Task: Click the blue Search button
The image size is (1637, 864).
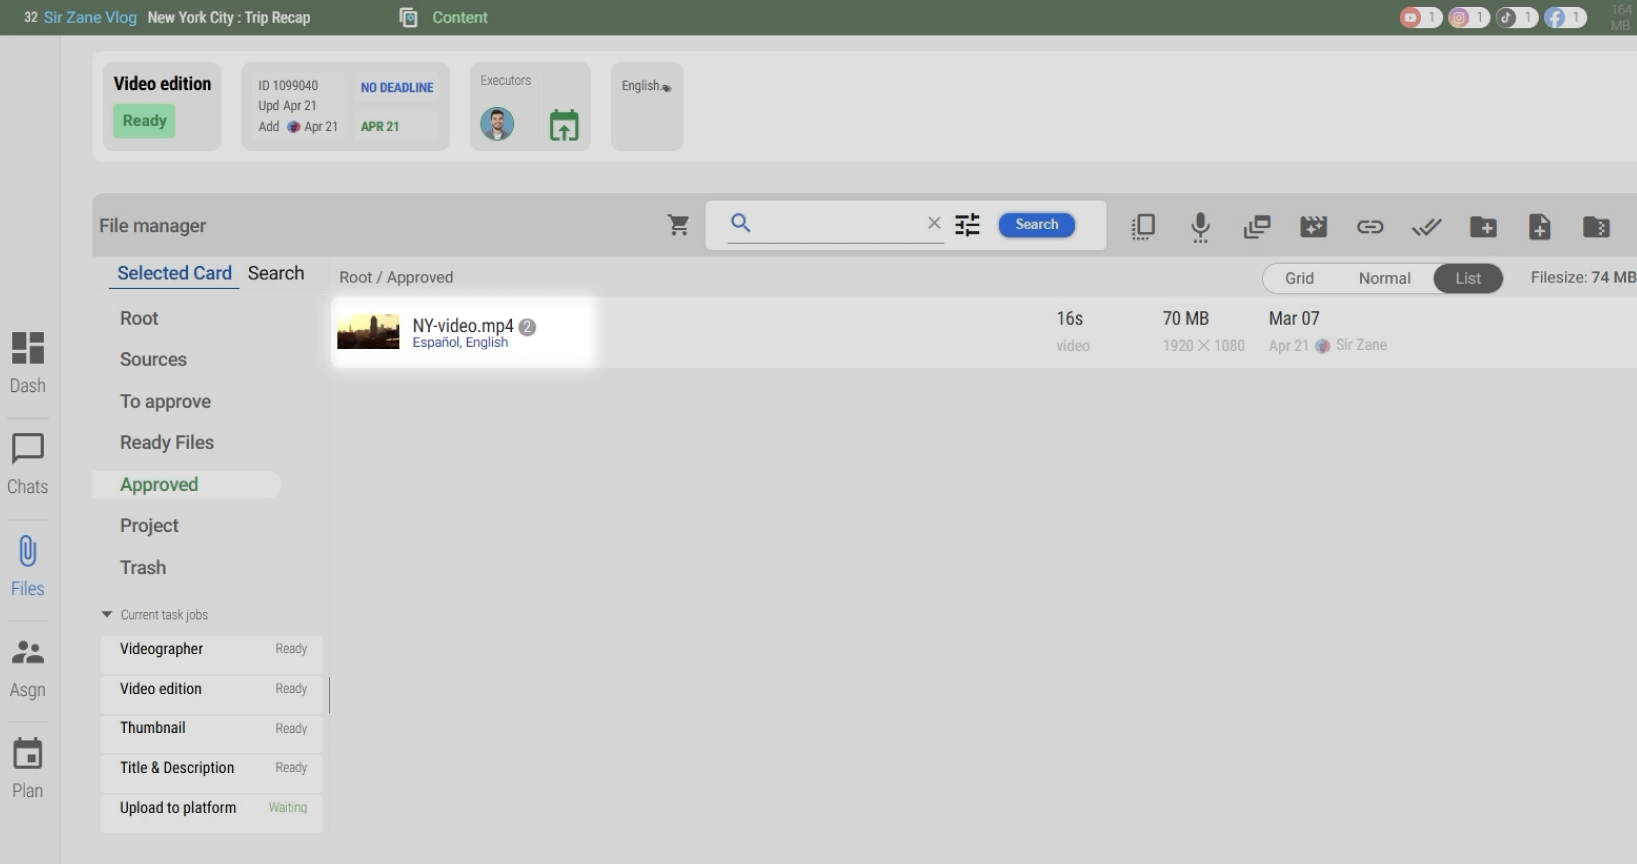Action: pos(1036,225)
